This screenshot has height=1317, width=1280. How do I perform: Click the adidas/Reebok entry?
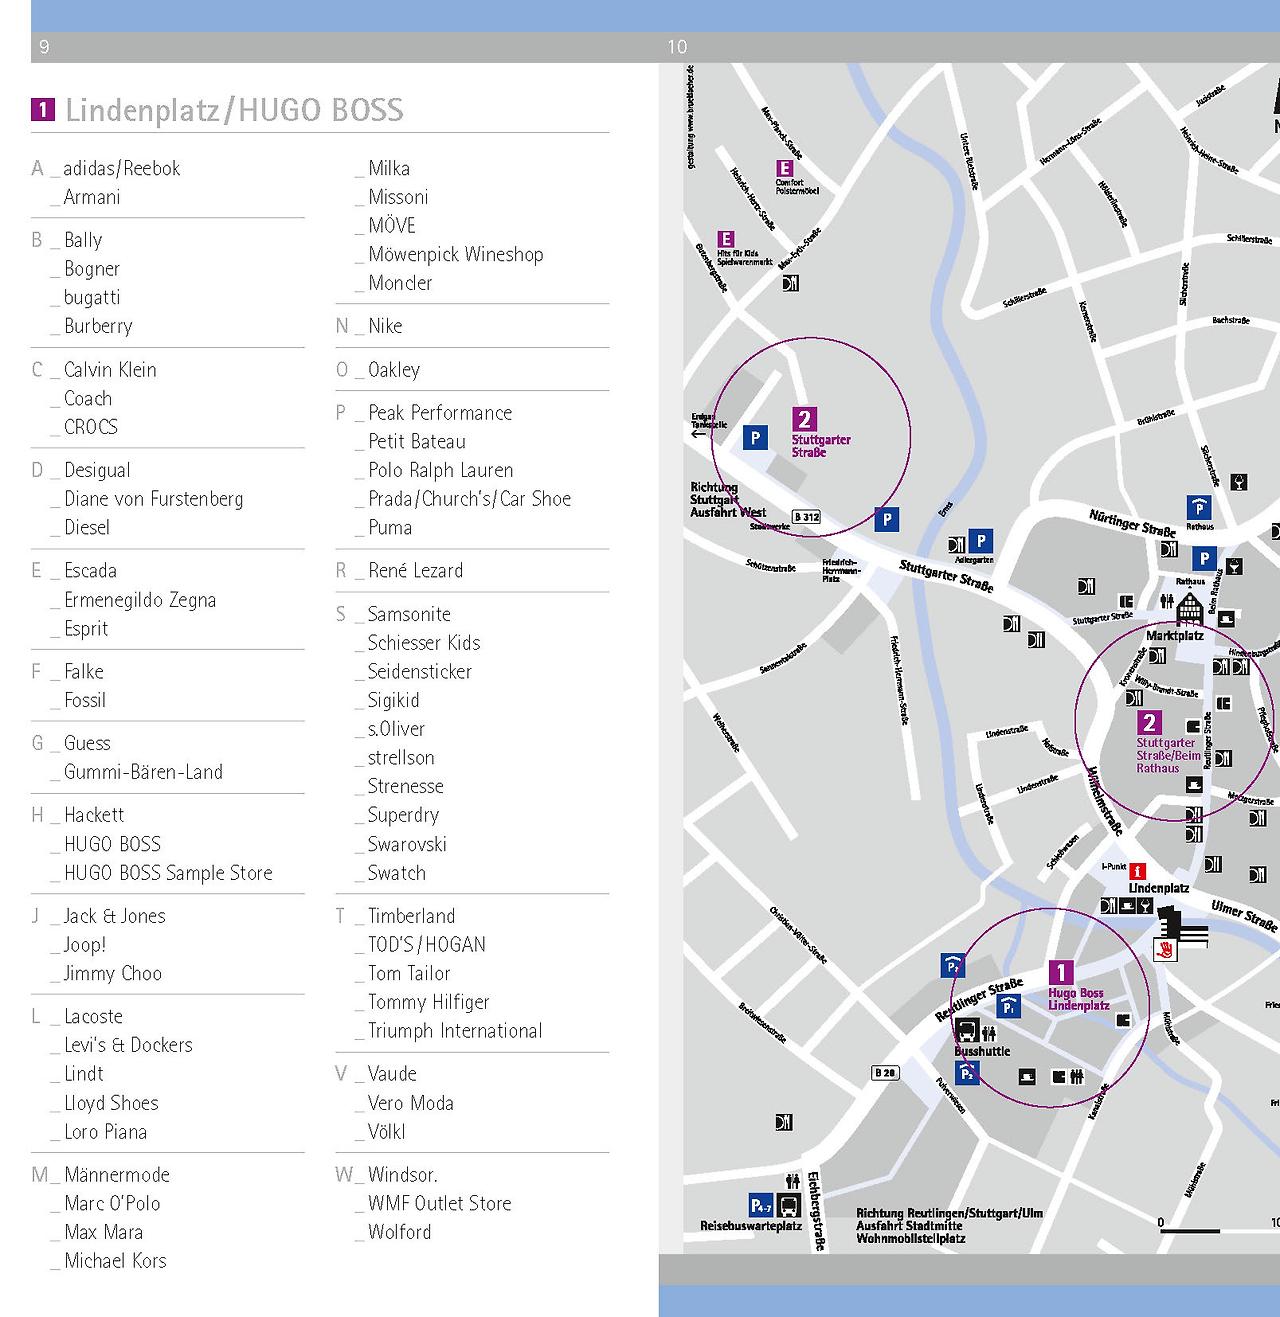122,169
